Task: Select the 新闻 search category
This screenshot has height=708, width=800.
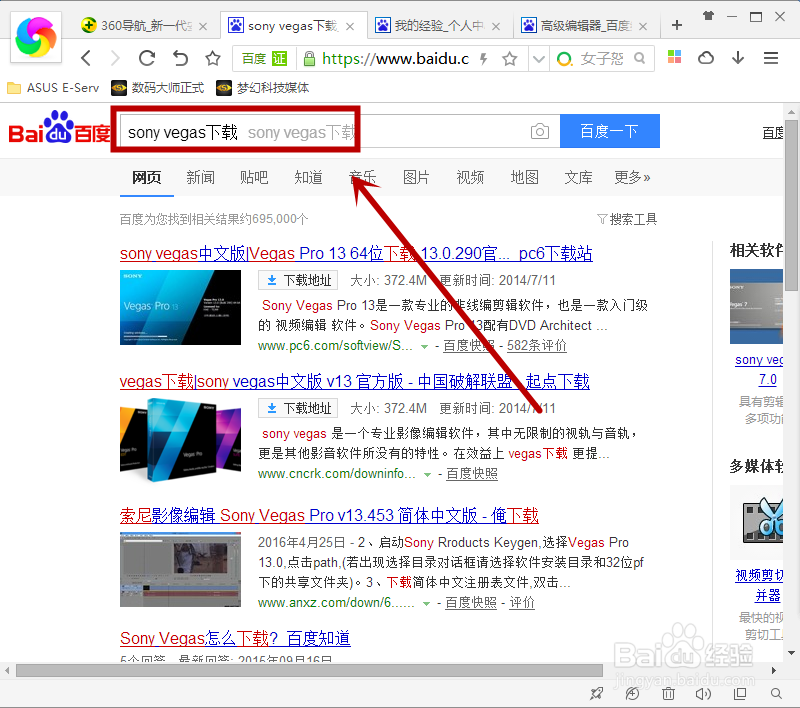Action: [200, 178]
